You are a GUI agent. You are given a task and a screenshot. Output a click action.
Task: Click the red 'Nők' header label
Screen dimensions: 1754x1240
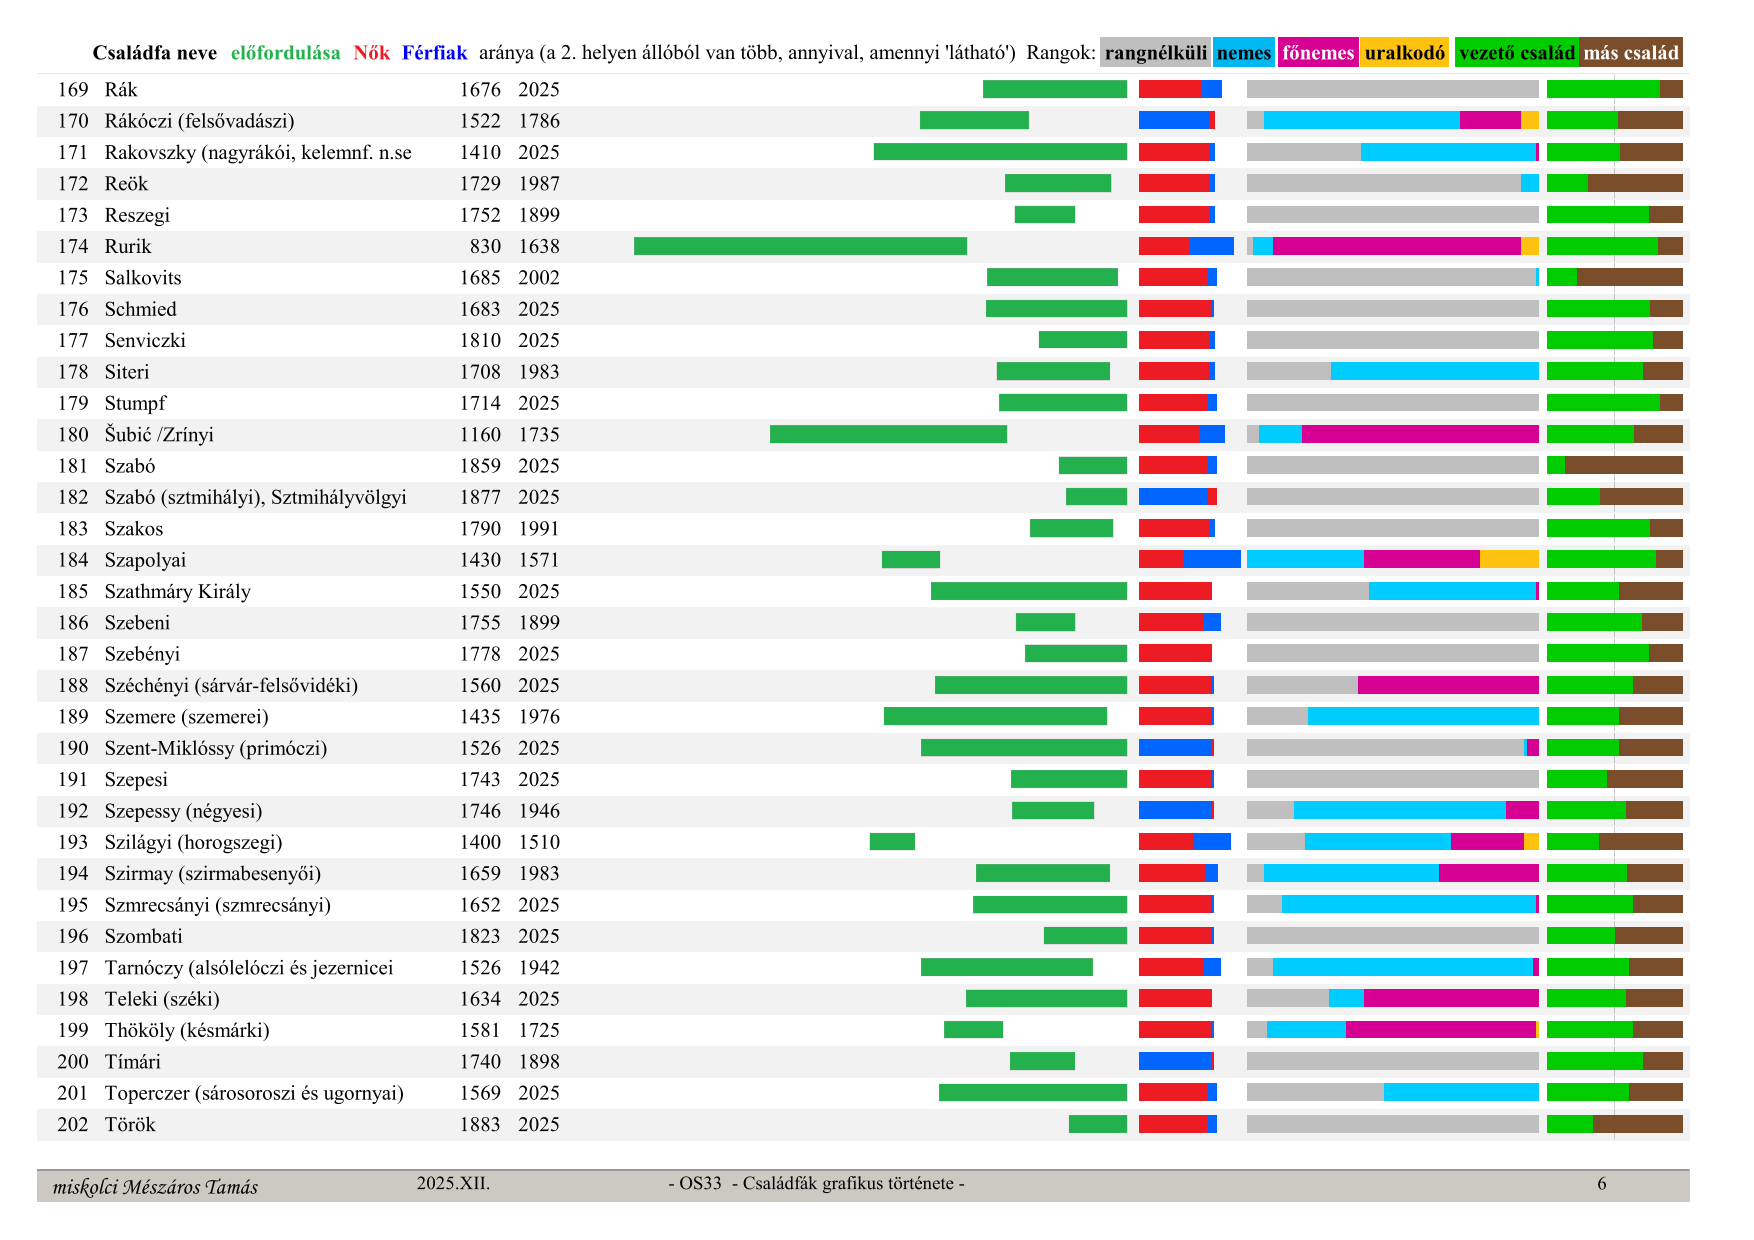(371, 53)
